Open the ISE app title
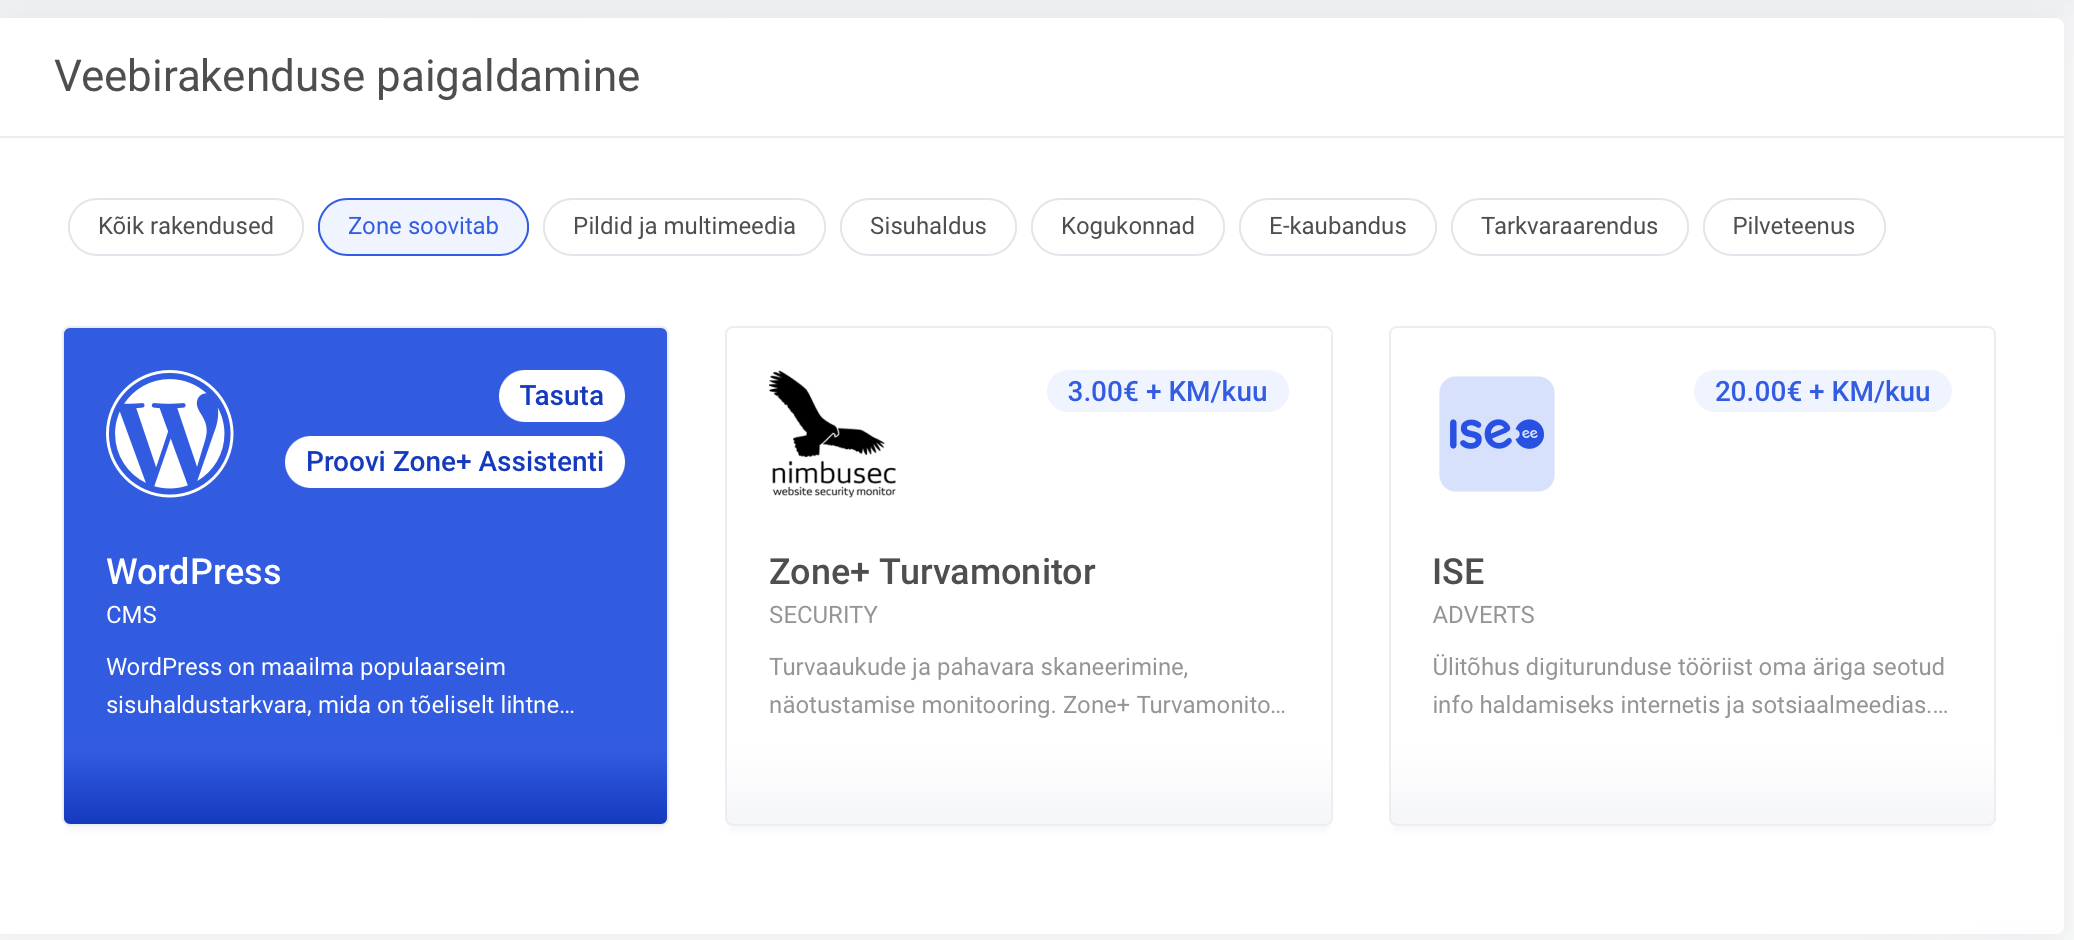The image size is (2074, 940). [1458, 572]
